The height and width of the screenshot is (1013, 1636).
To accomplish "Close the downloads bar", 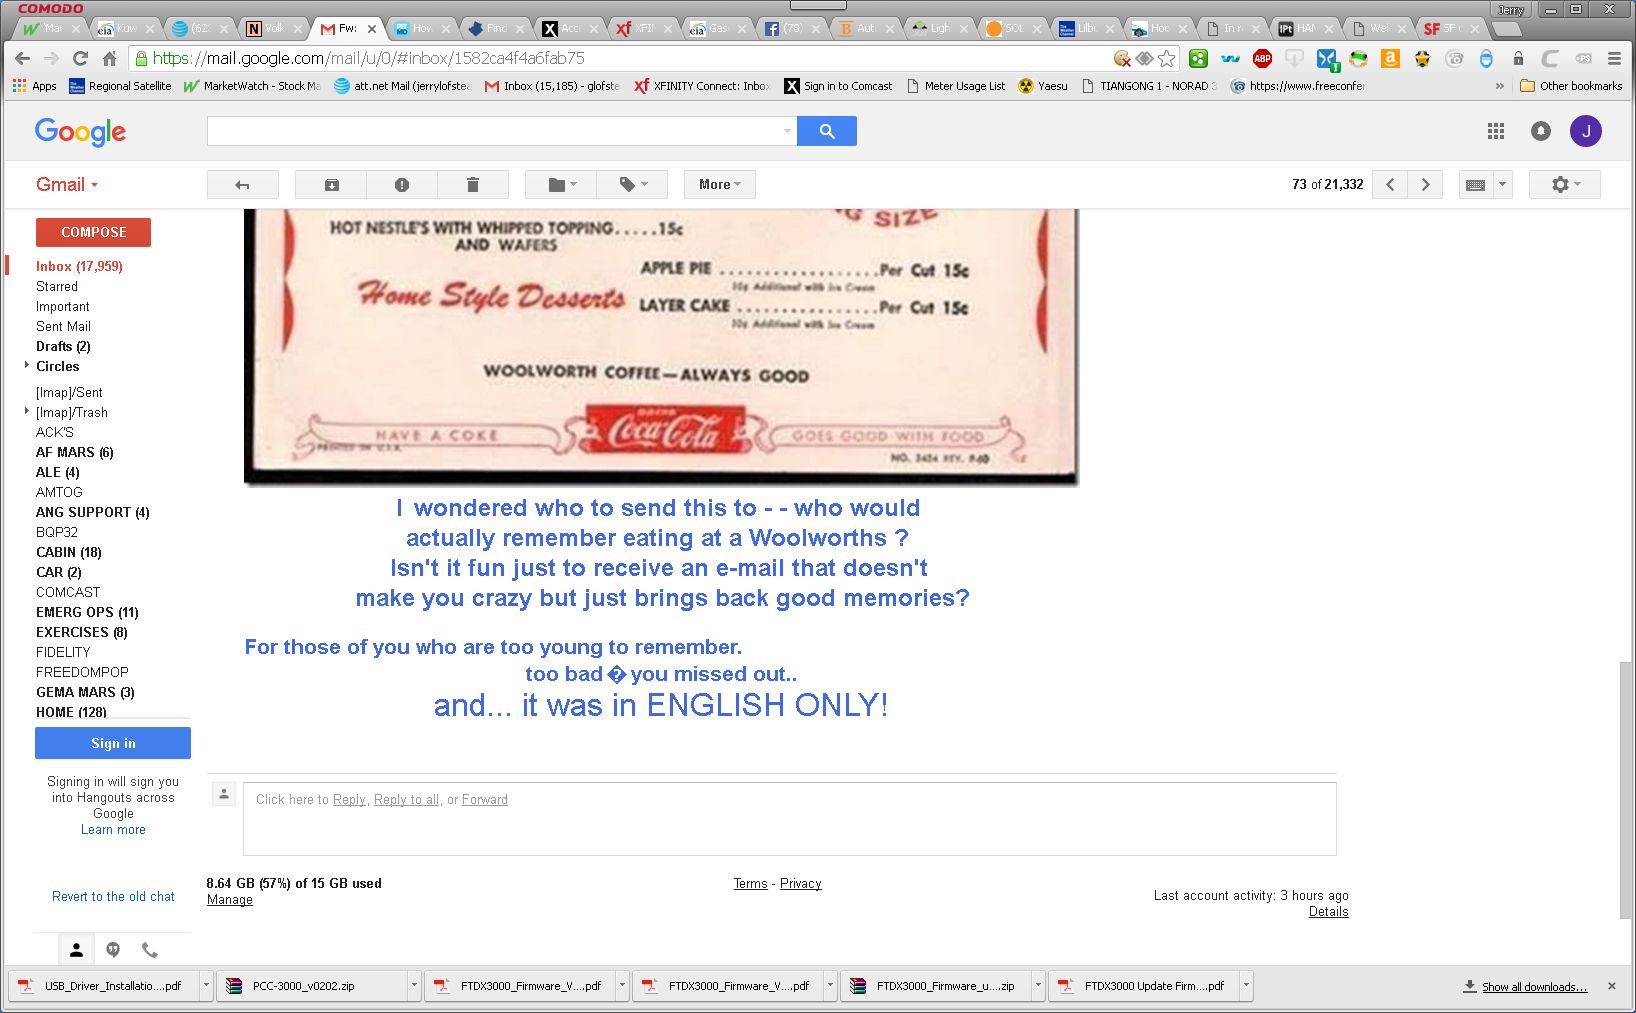I will [x=1612, y=986].
